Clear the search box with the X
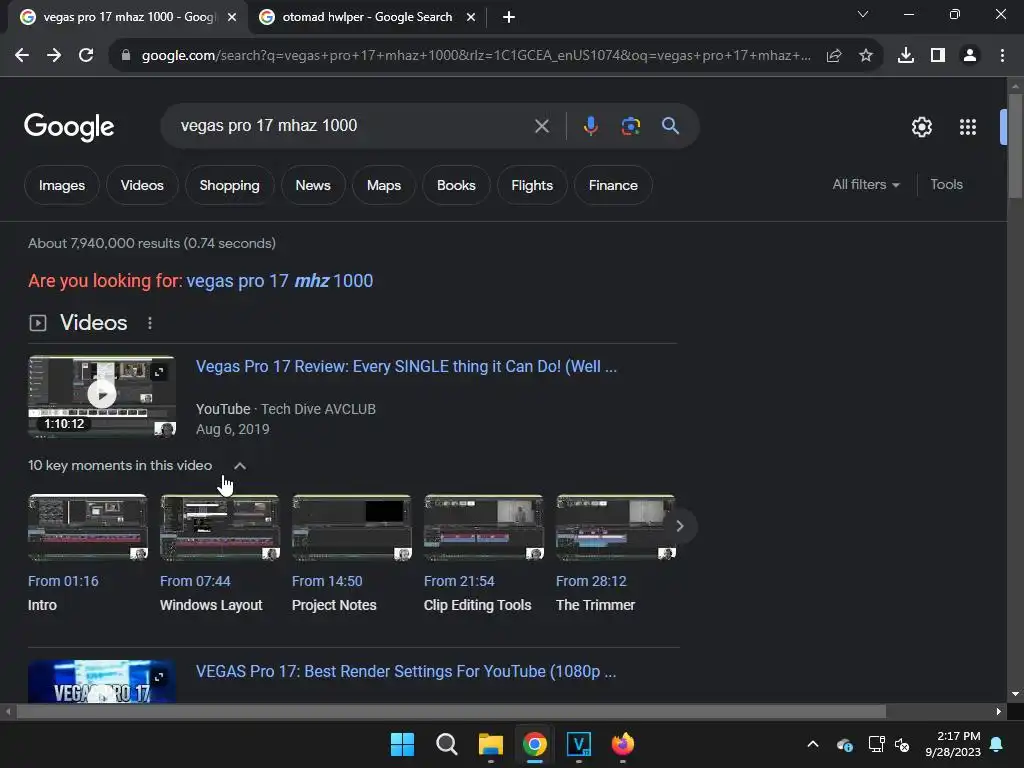Screen dimensions: 1024x768 tap(541, 126)
